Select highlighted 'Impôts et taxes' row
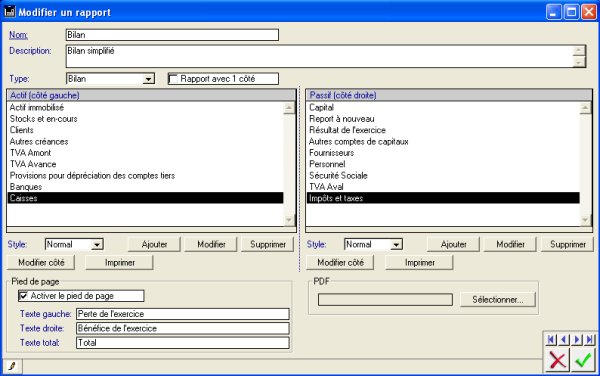 (443, 198)
